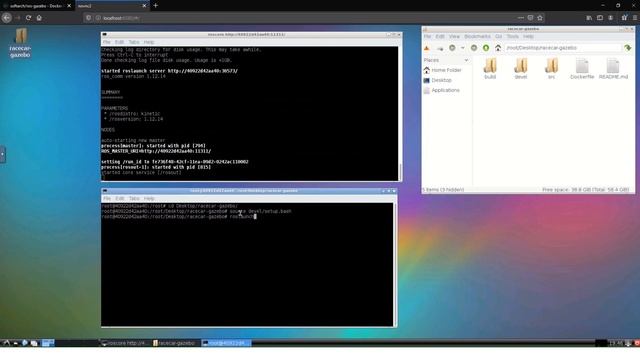Open Tools menu in file manager
This screenshot has width=640, height=360.
pyautogui.click(x=513, y=36)
